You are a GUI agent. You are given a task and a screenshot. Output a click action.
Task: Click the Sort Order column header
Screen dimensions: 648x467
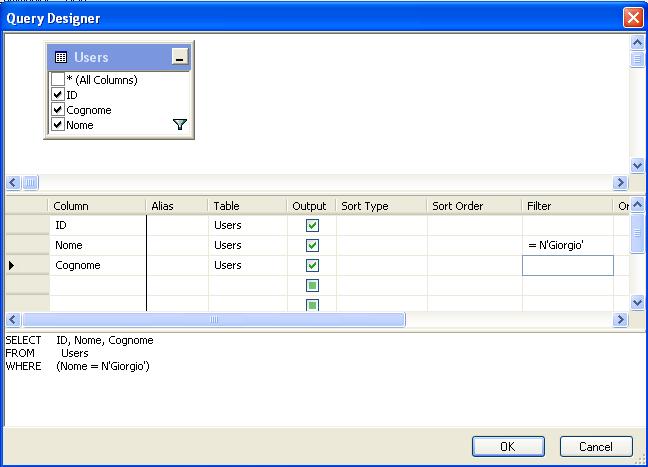474,206
